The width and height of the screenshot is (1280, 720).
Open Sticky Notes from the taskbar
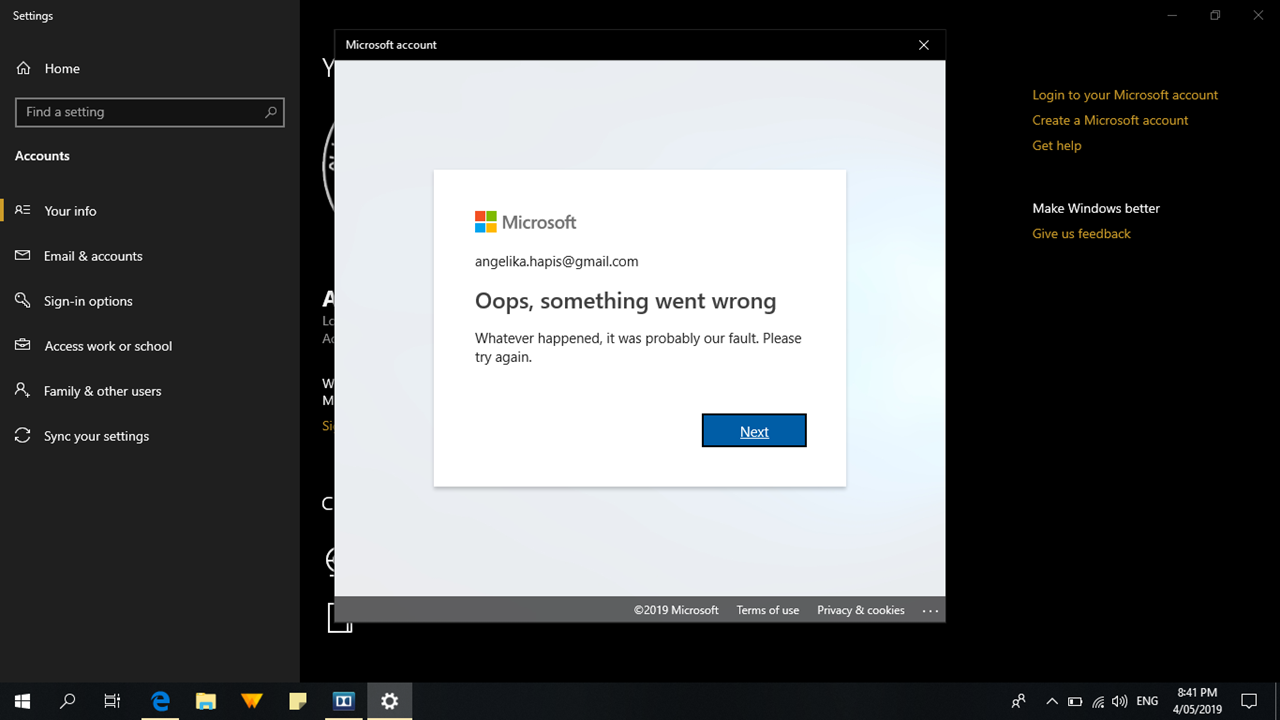tap(297, 700)
